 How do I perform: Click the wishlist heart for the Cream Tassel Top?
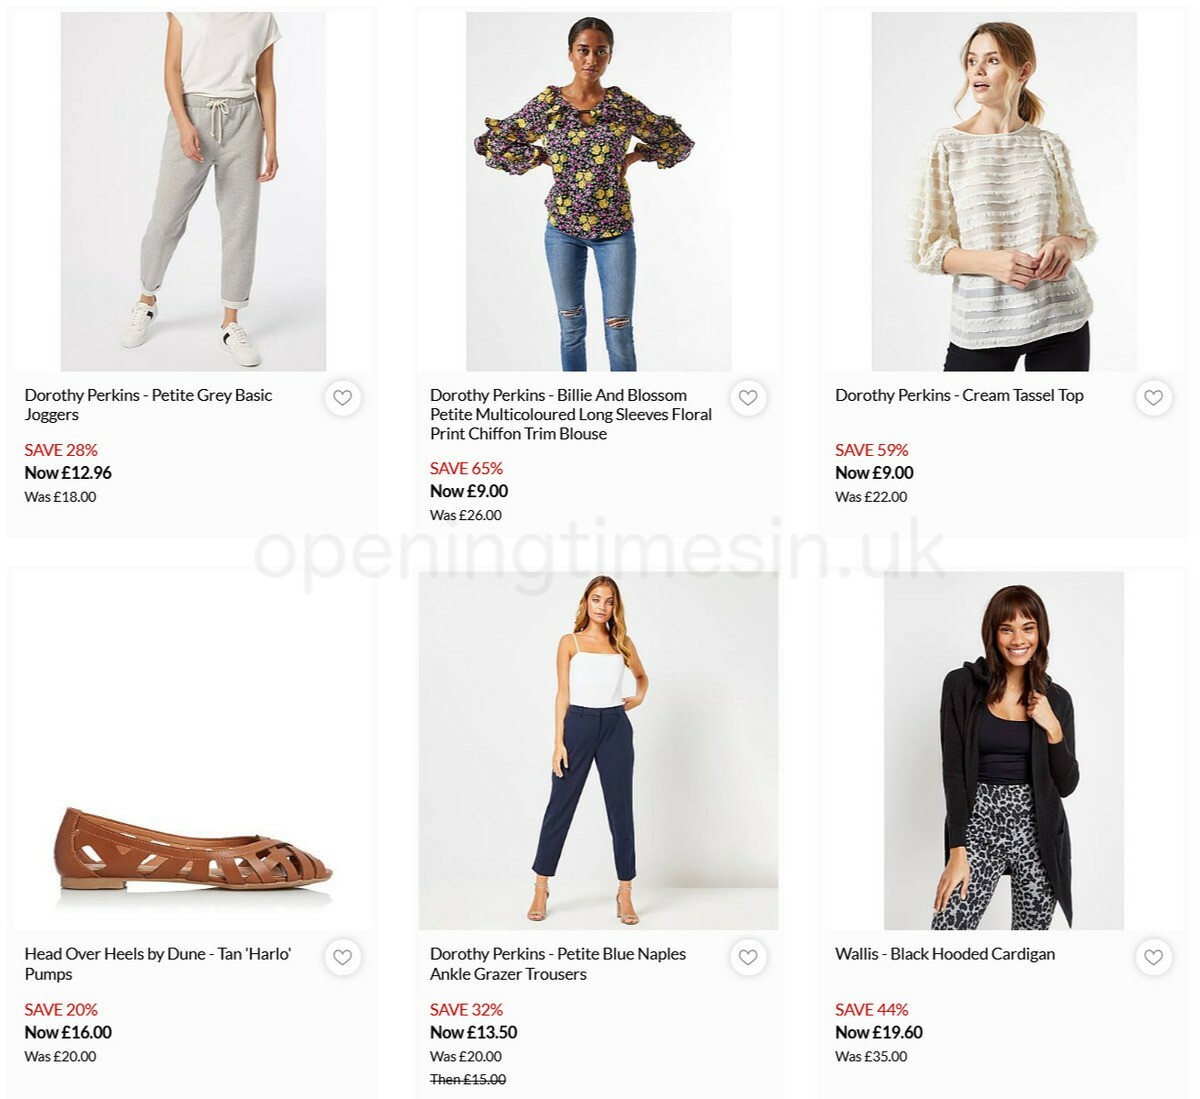(1154, 397)
